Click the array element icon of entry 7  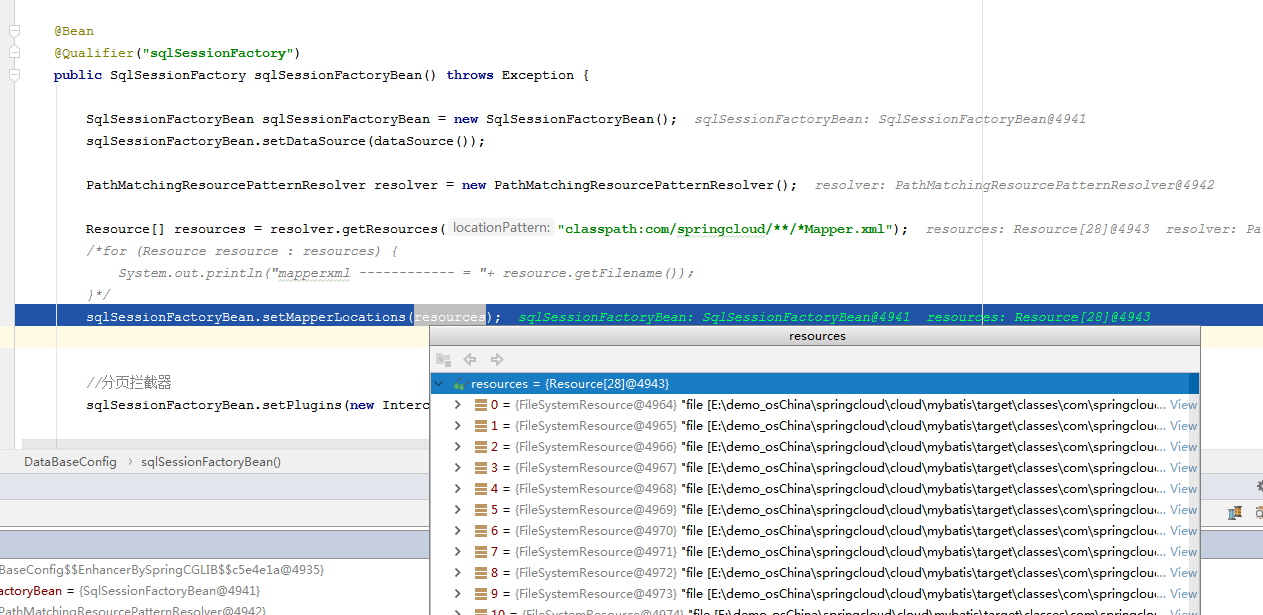[x=481, y=552]
